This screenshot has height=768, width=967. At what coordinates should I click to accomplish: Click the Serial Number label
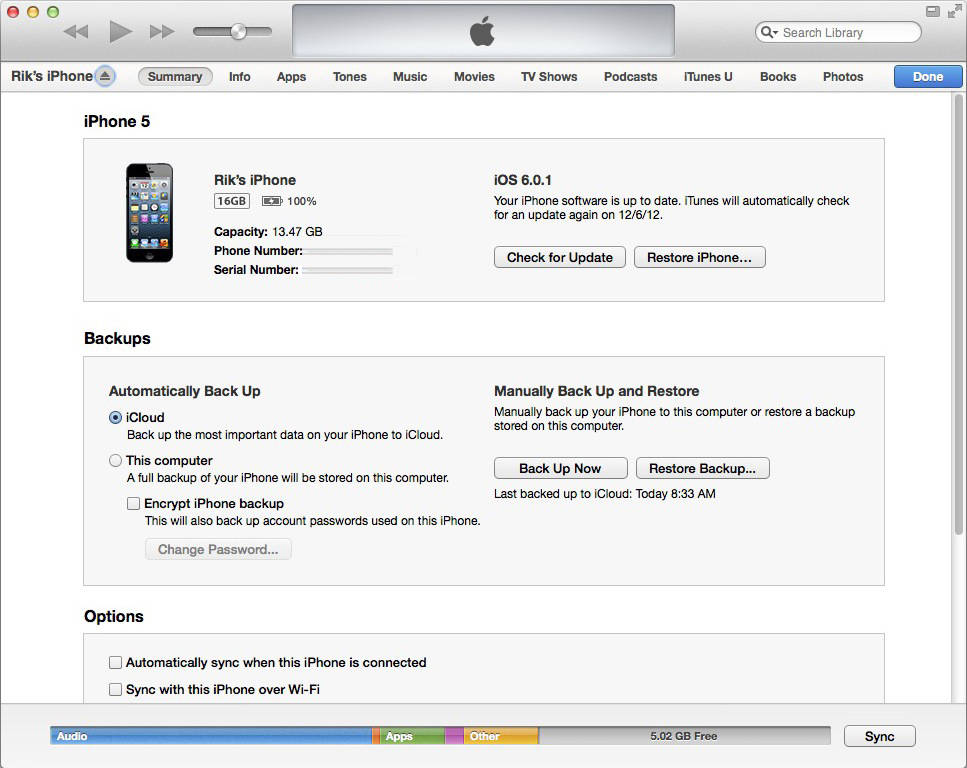point(256,270)
